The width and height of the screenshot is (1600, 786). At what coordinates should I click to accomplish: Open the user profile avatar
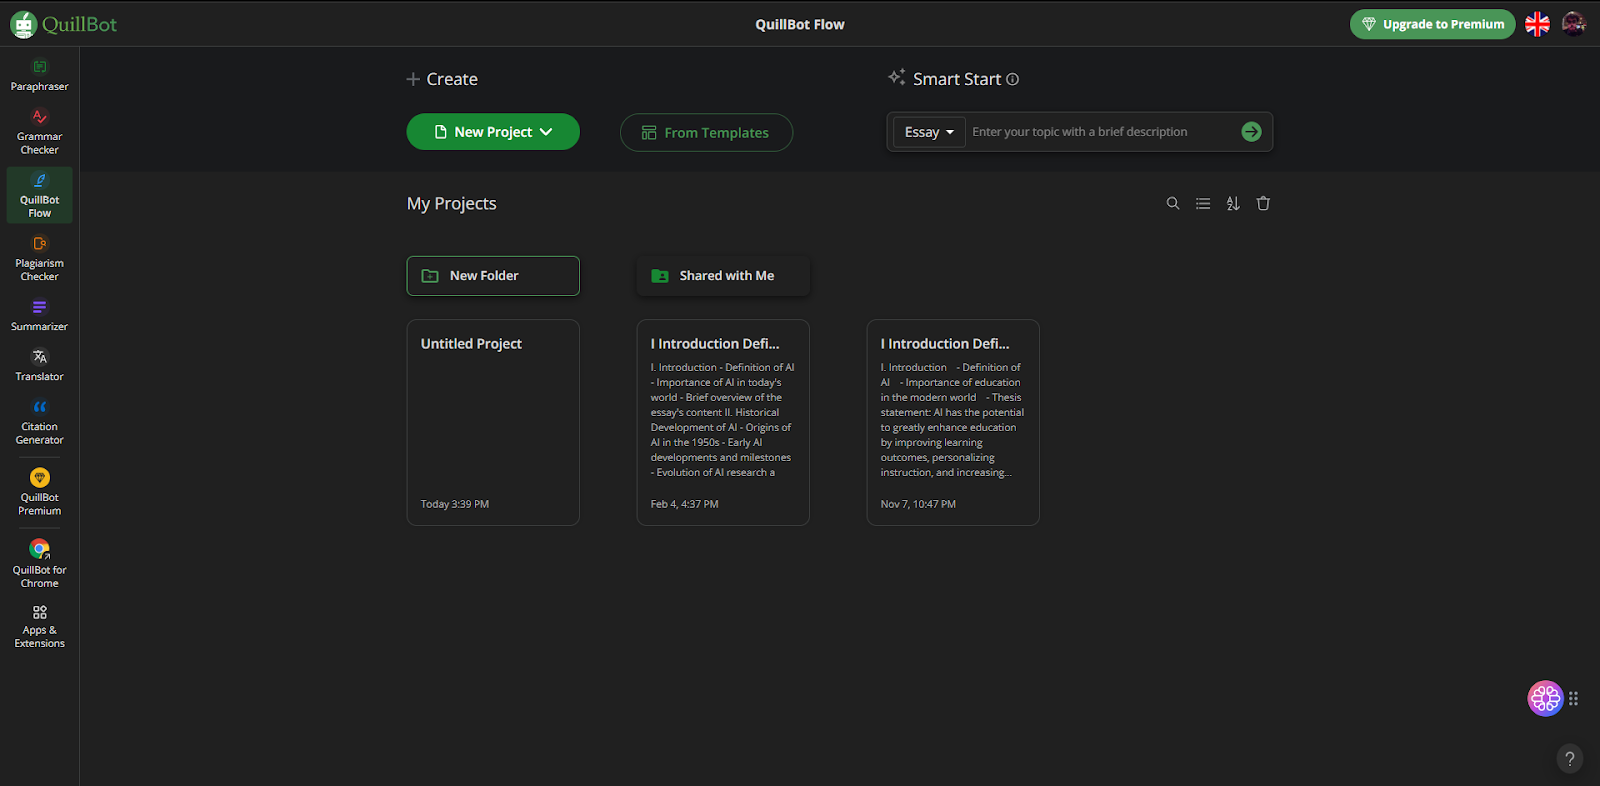(x=1574, y=24)
